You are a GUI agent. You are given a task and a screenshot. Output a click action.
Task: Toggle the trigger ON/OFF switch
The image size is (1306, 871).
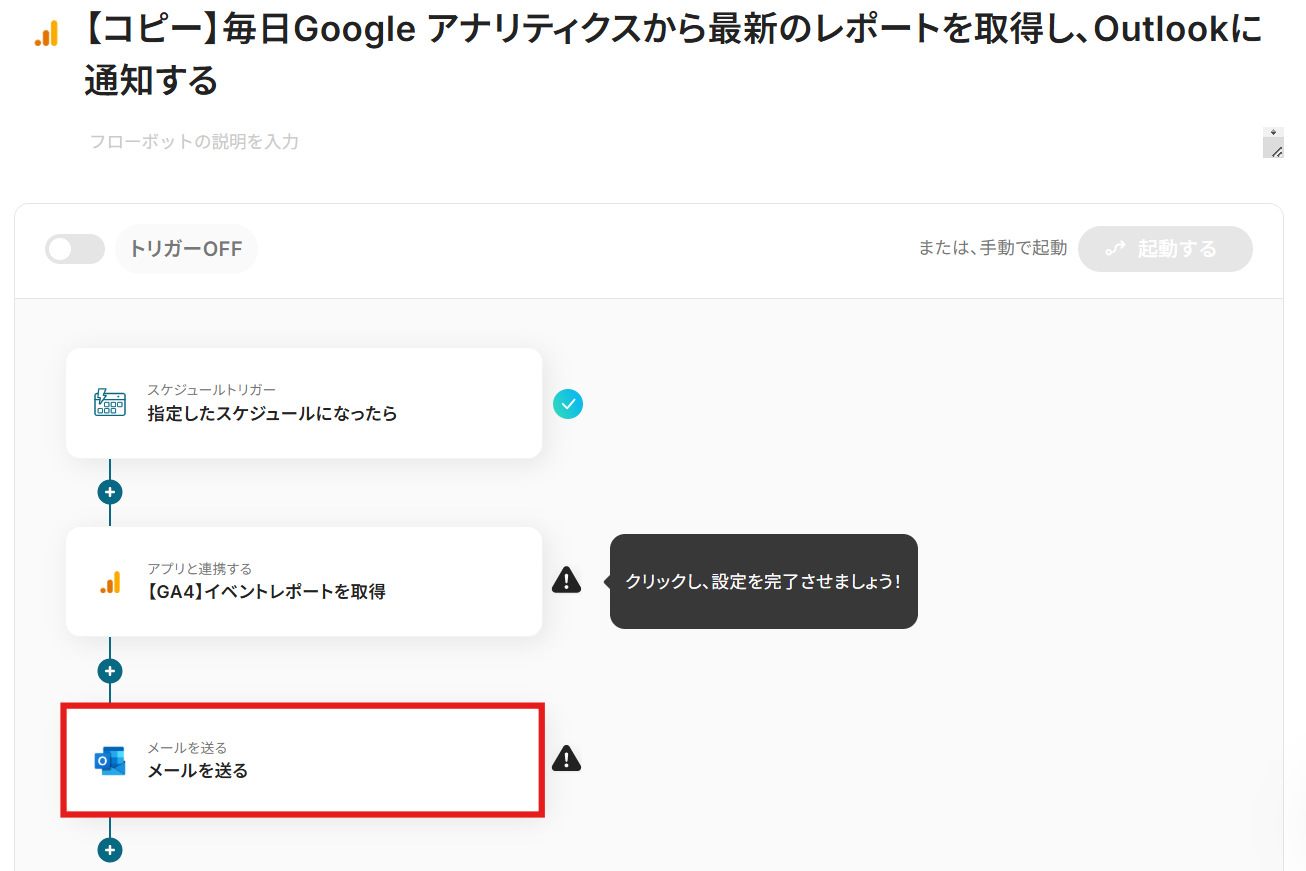point(75,249)
